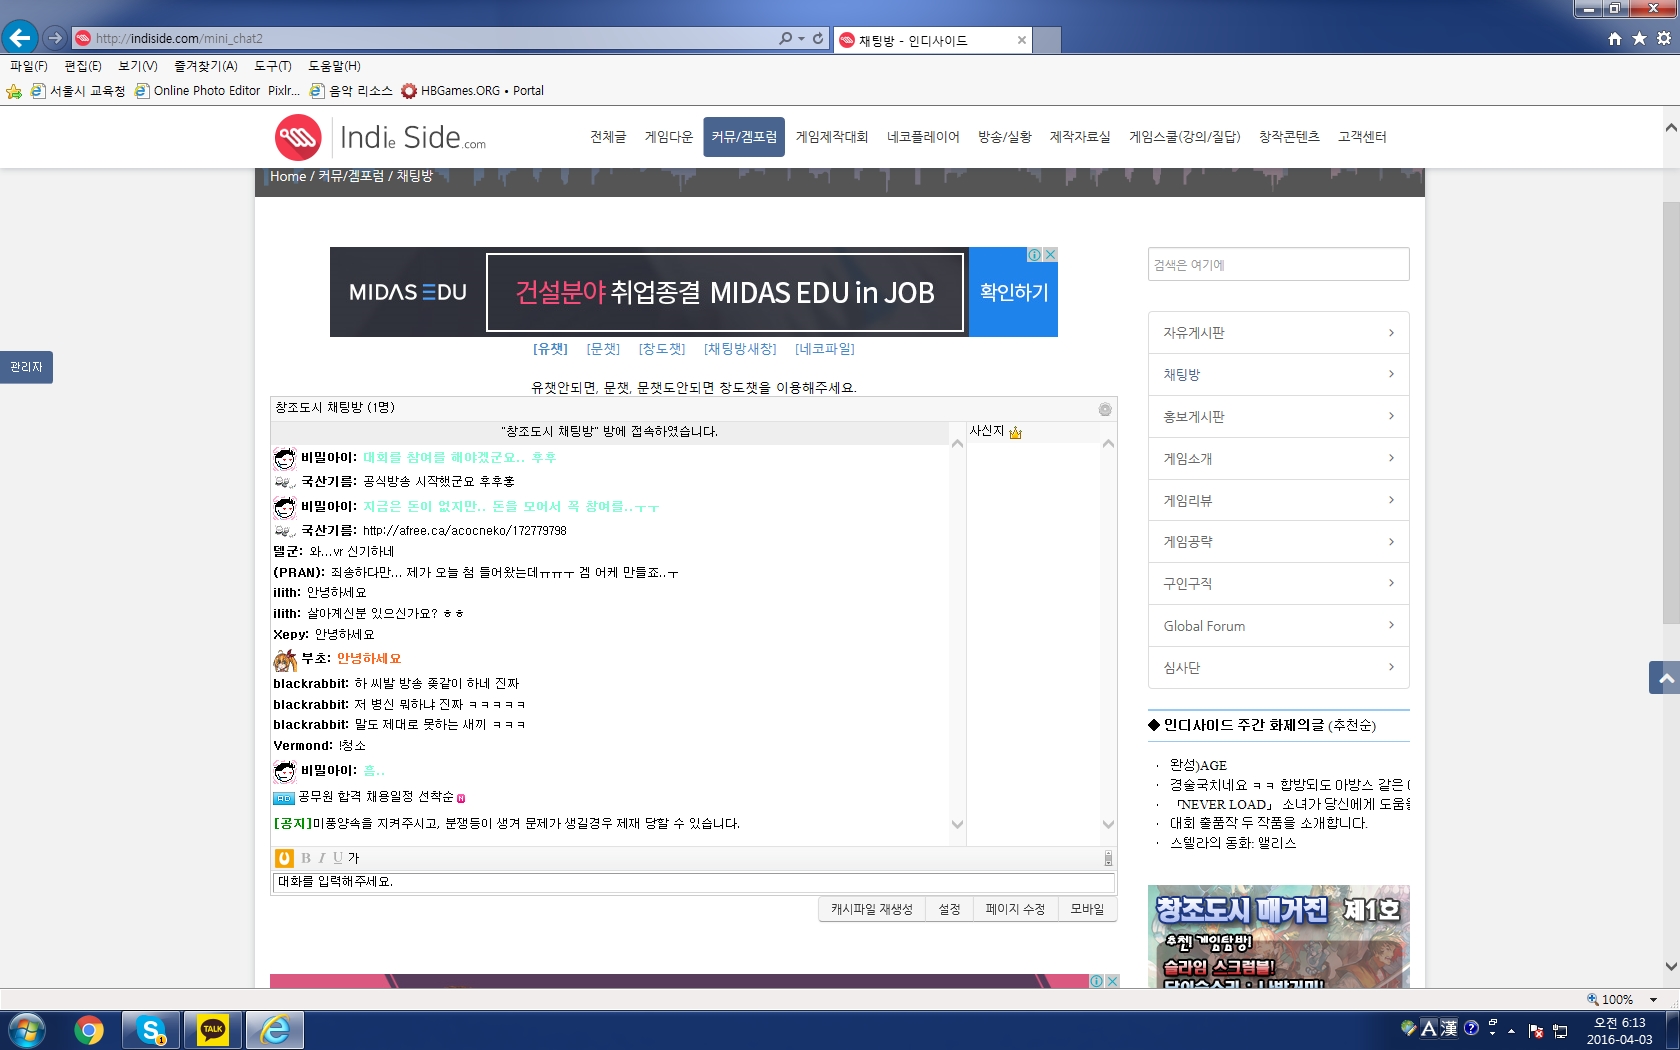The image size is (1680, 1050).
Task: Click the add-to-favorites bar star icon
Action: (x=14, y=91)
